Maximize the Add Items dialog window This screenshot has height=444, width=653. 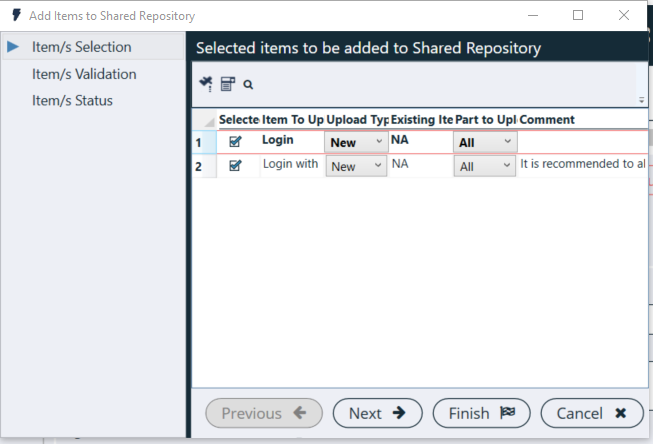pyautogui.click(x=578, y=16)
